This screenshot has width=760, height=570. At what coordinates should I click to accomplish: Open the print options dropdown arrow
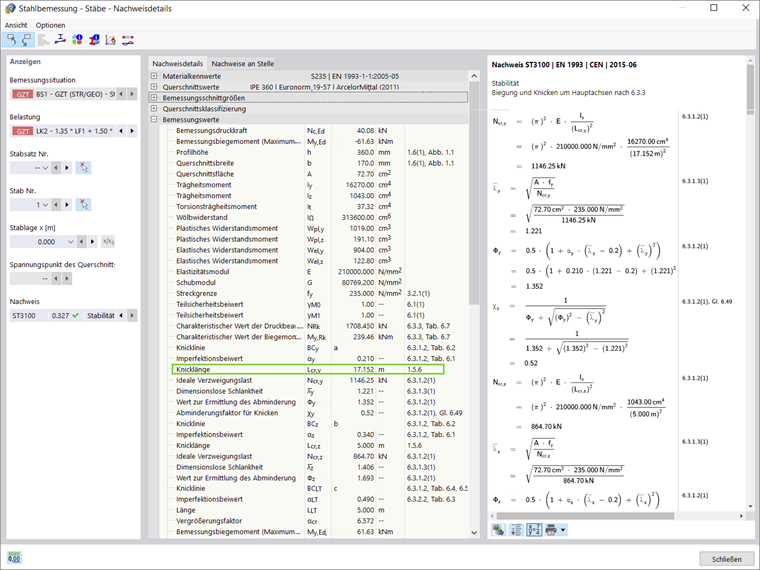(563, 530)
